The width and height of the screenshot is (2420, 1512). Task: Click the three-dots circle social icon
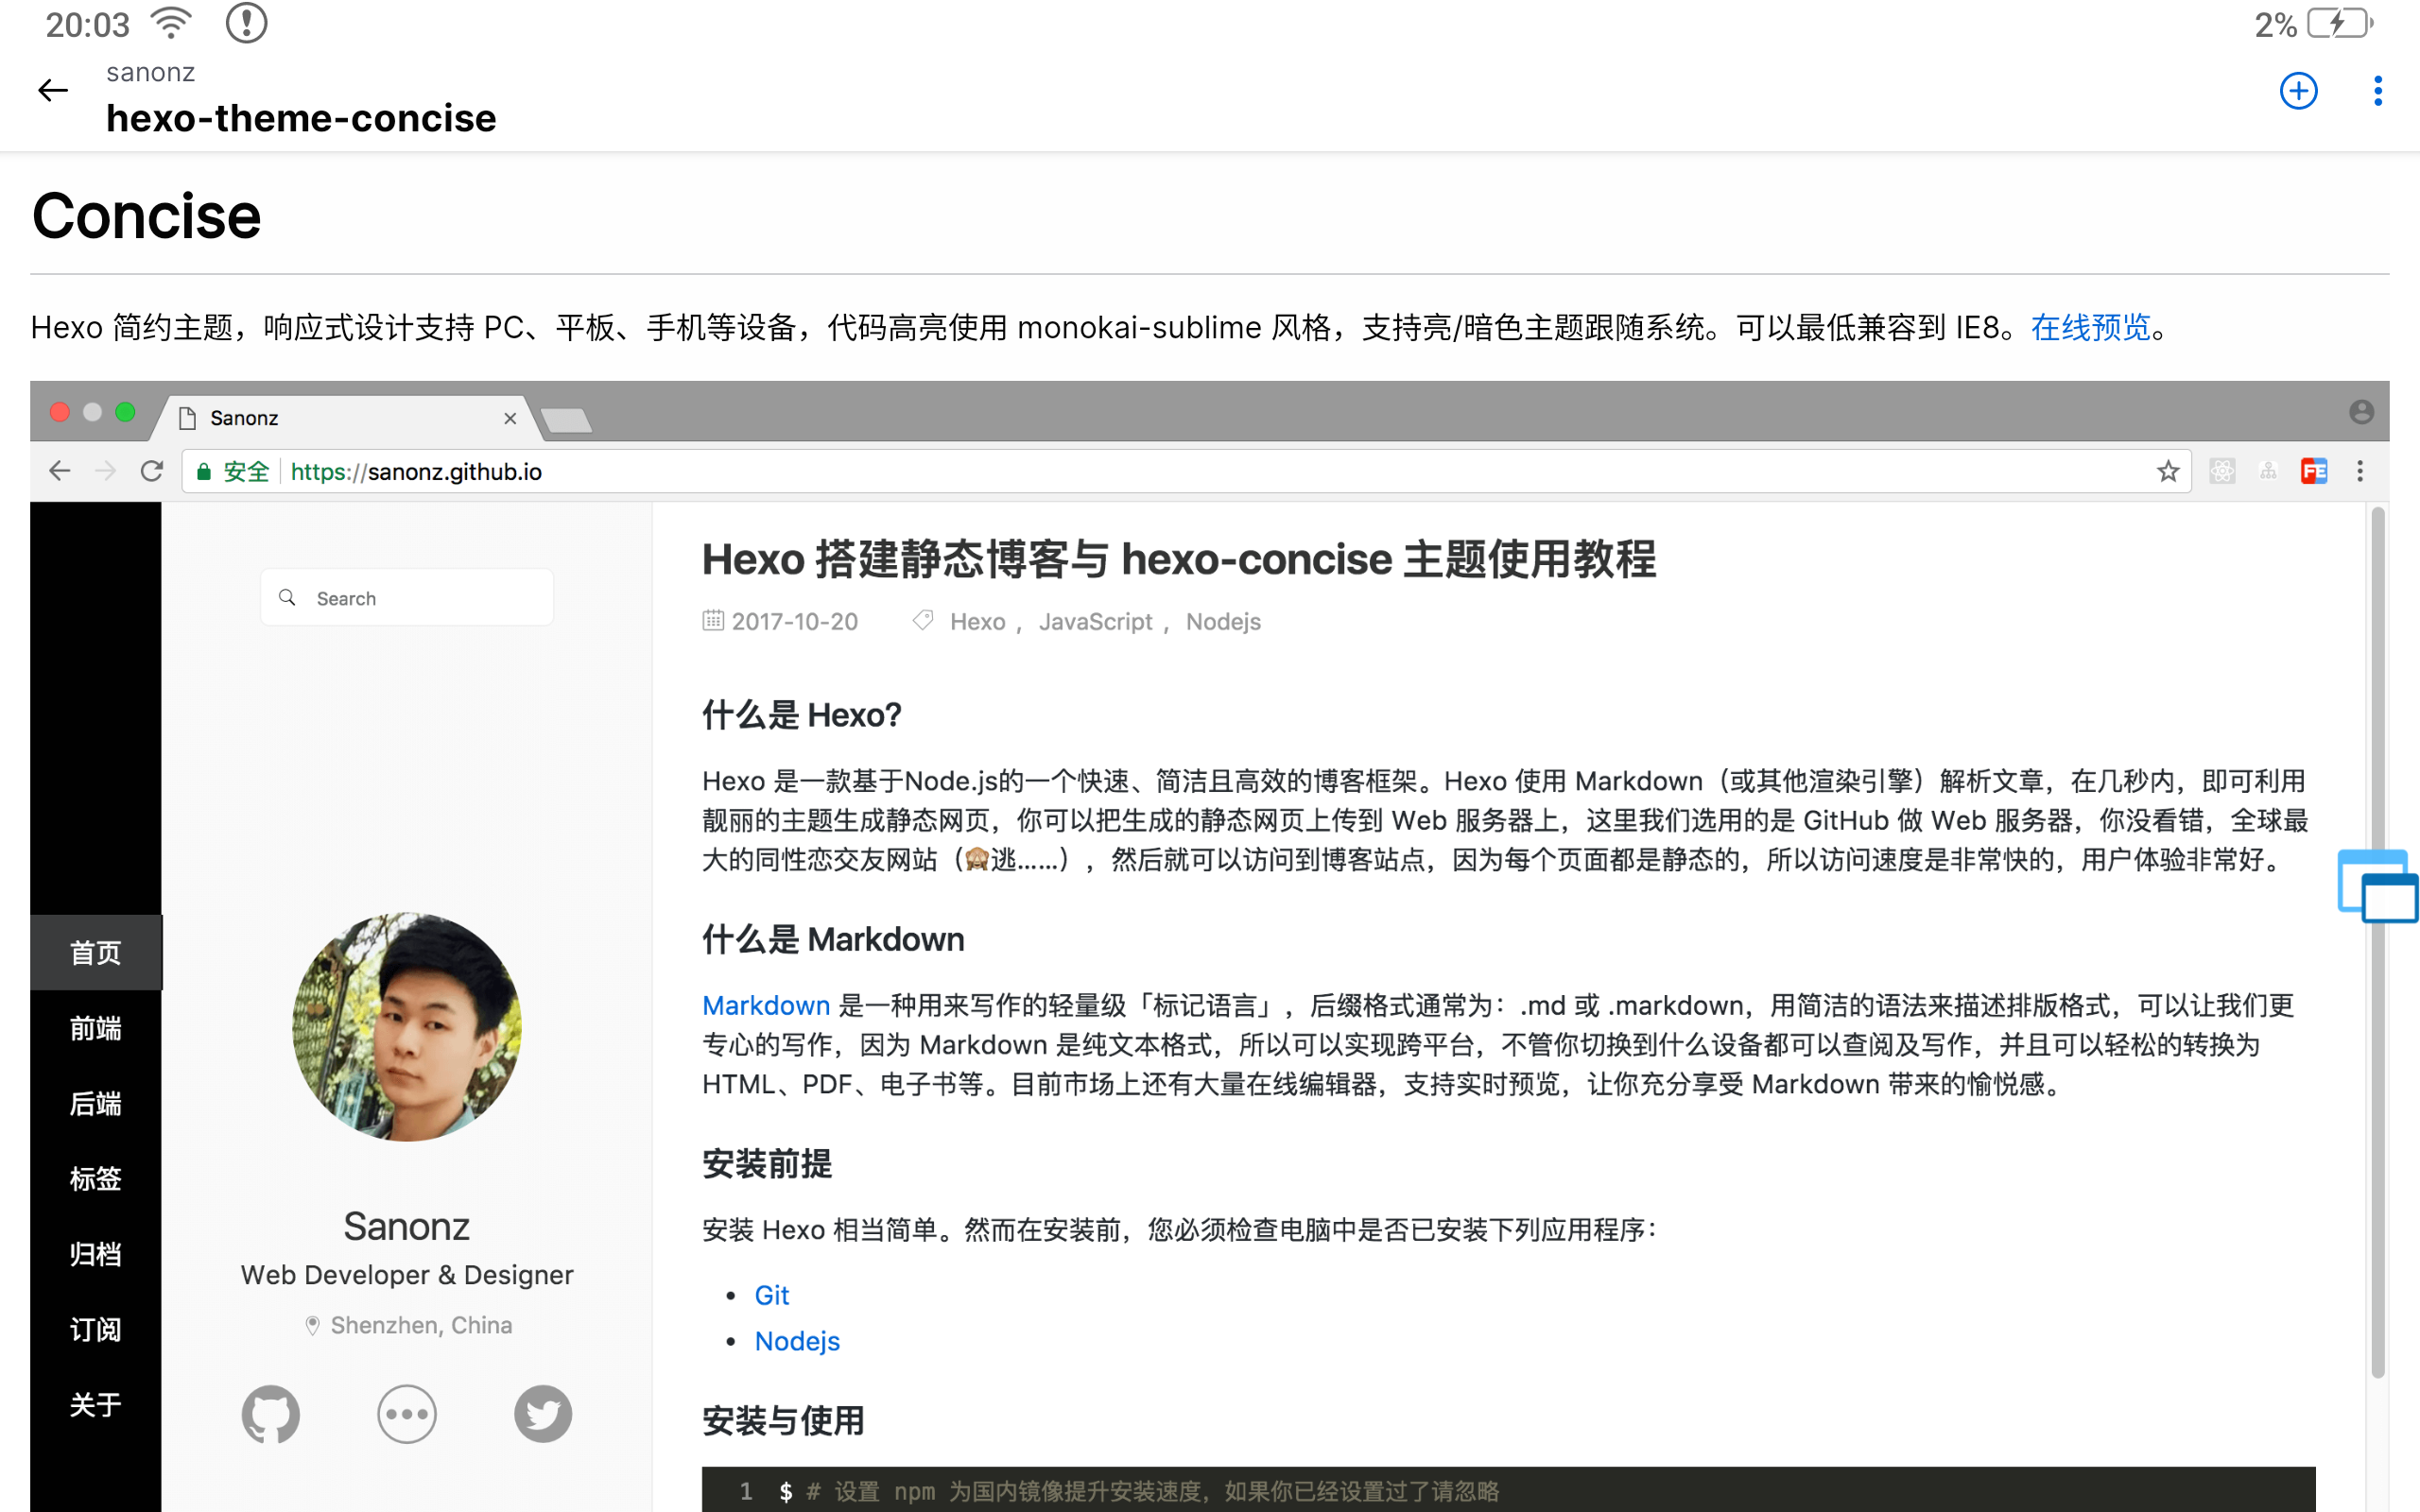click(x=407, y=1413)
